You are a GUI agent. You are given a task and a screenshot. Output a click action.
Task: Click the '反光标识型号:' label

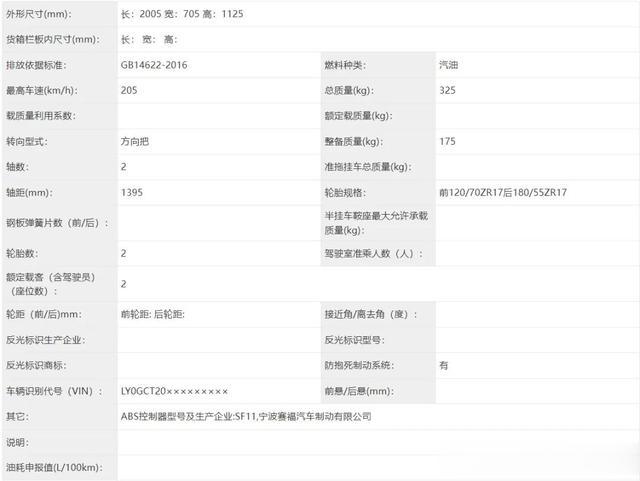click(x=354, y=340)
